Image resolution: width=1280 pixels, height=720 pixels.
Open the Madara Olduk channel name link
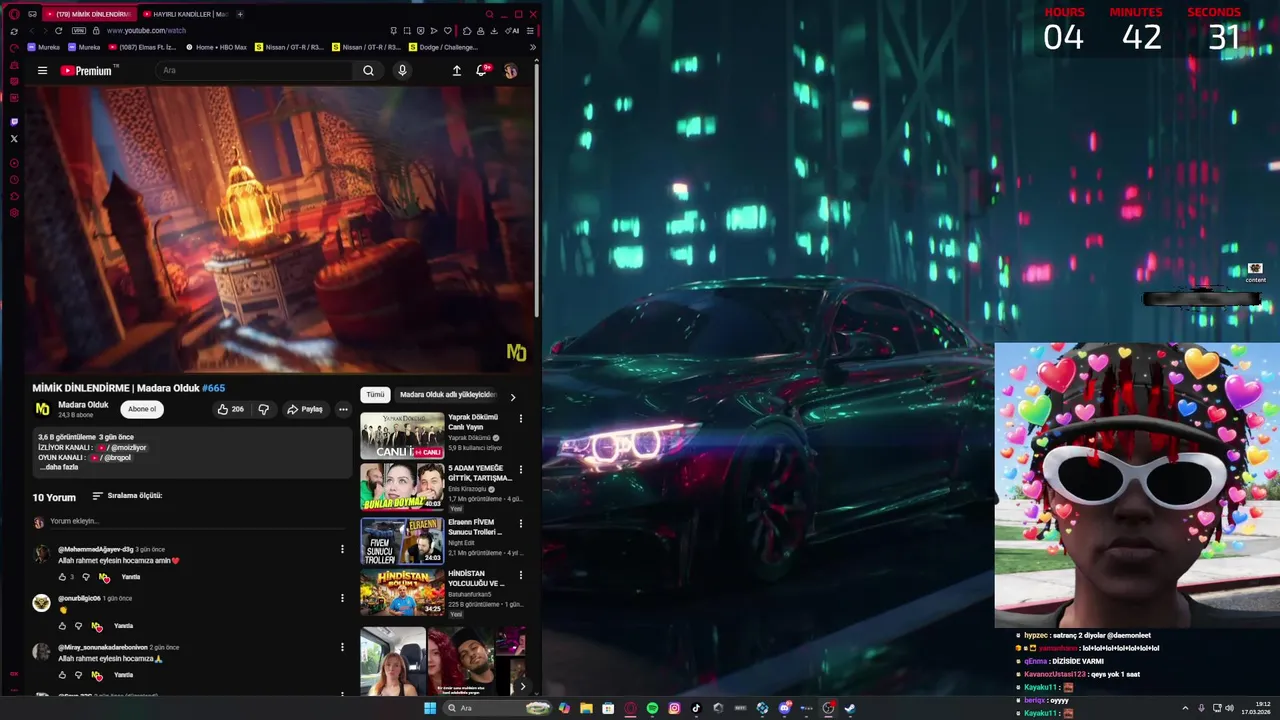pyautogui.click(x=83, y=405)
